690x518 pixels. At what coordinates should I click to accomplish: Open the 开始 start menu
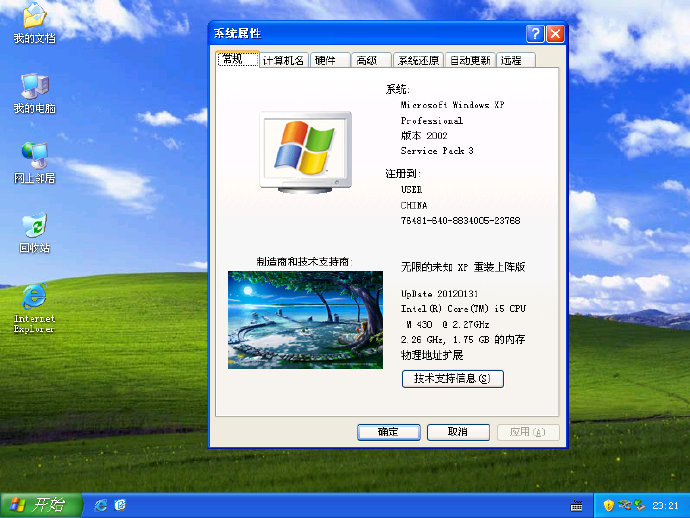41,505
